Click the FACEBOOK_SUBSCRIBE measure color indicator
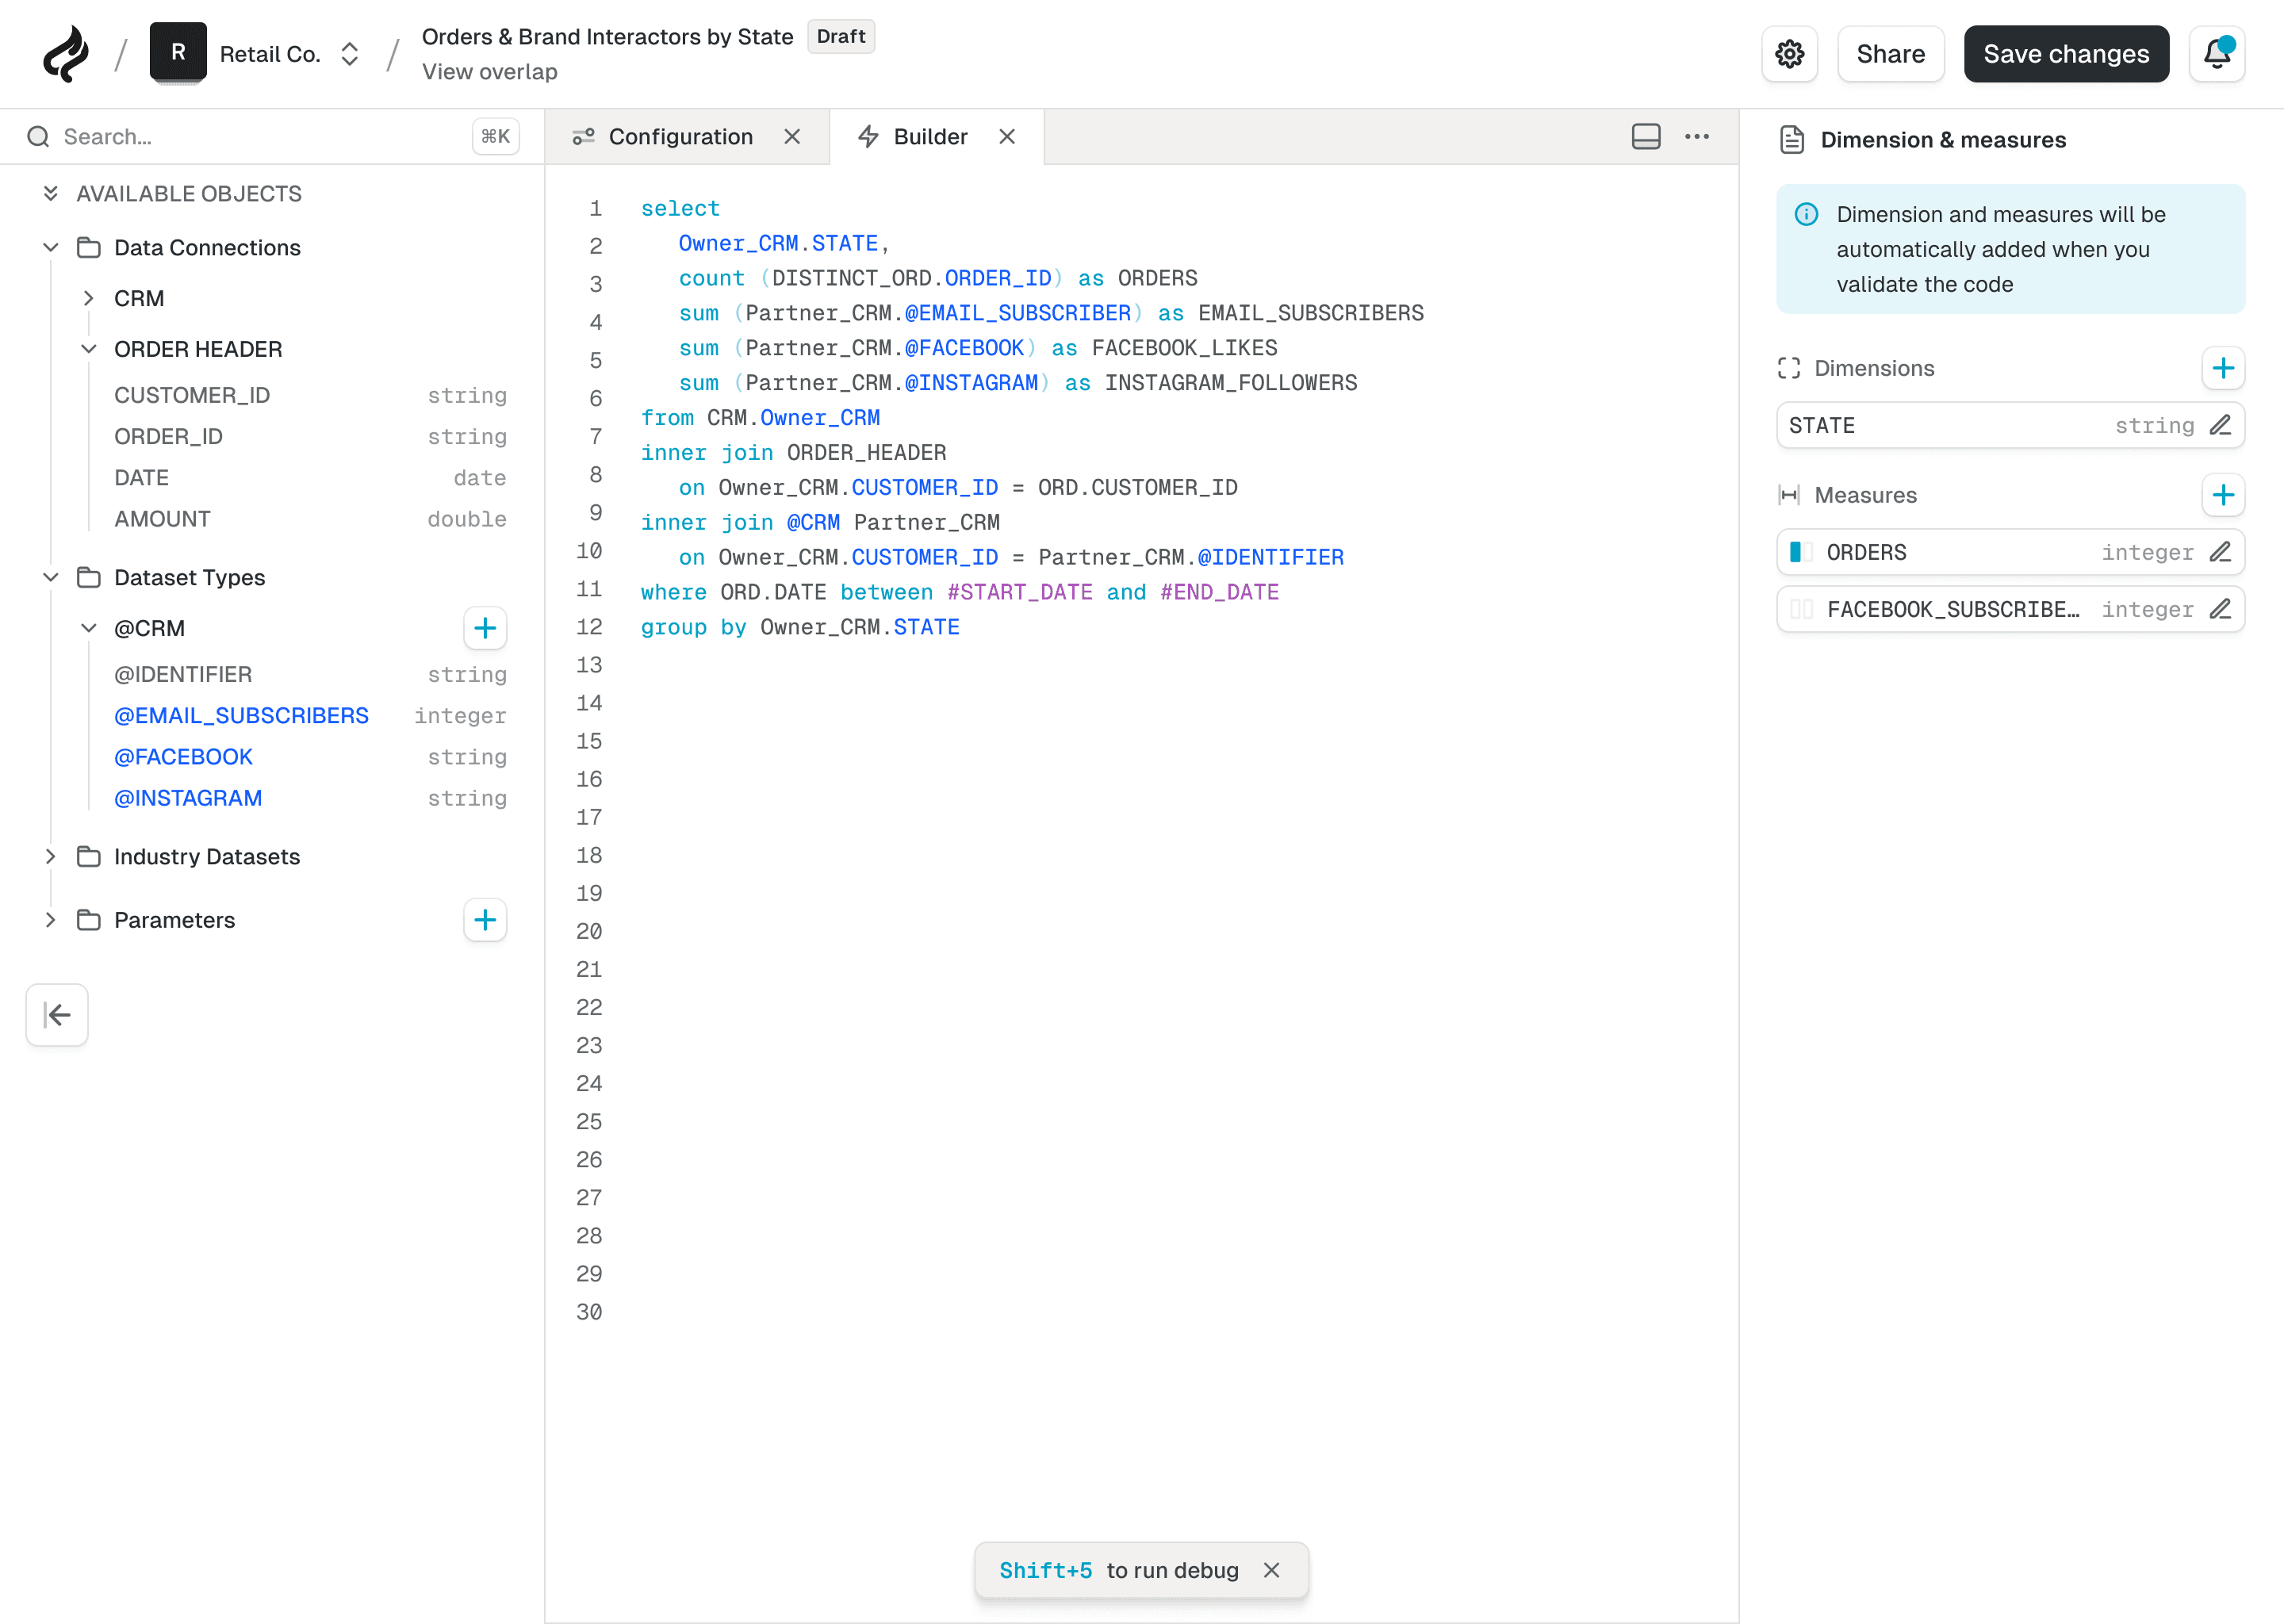 [1801, 609]
